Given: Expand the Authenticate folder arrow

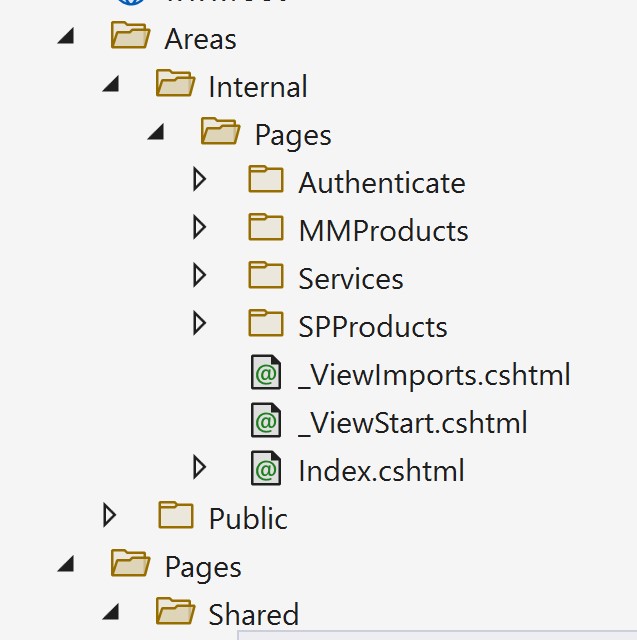Looking at the screenshot, I should click(x=199, y=179).
